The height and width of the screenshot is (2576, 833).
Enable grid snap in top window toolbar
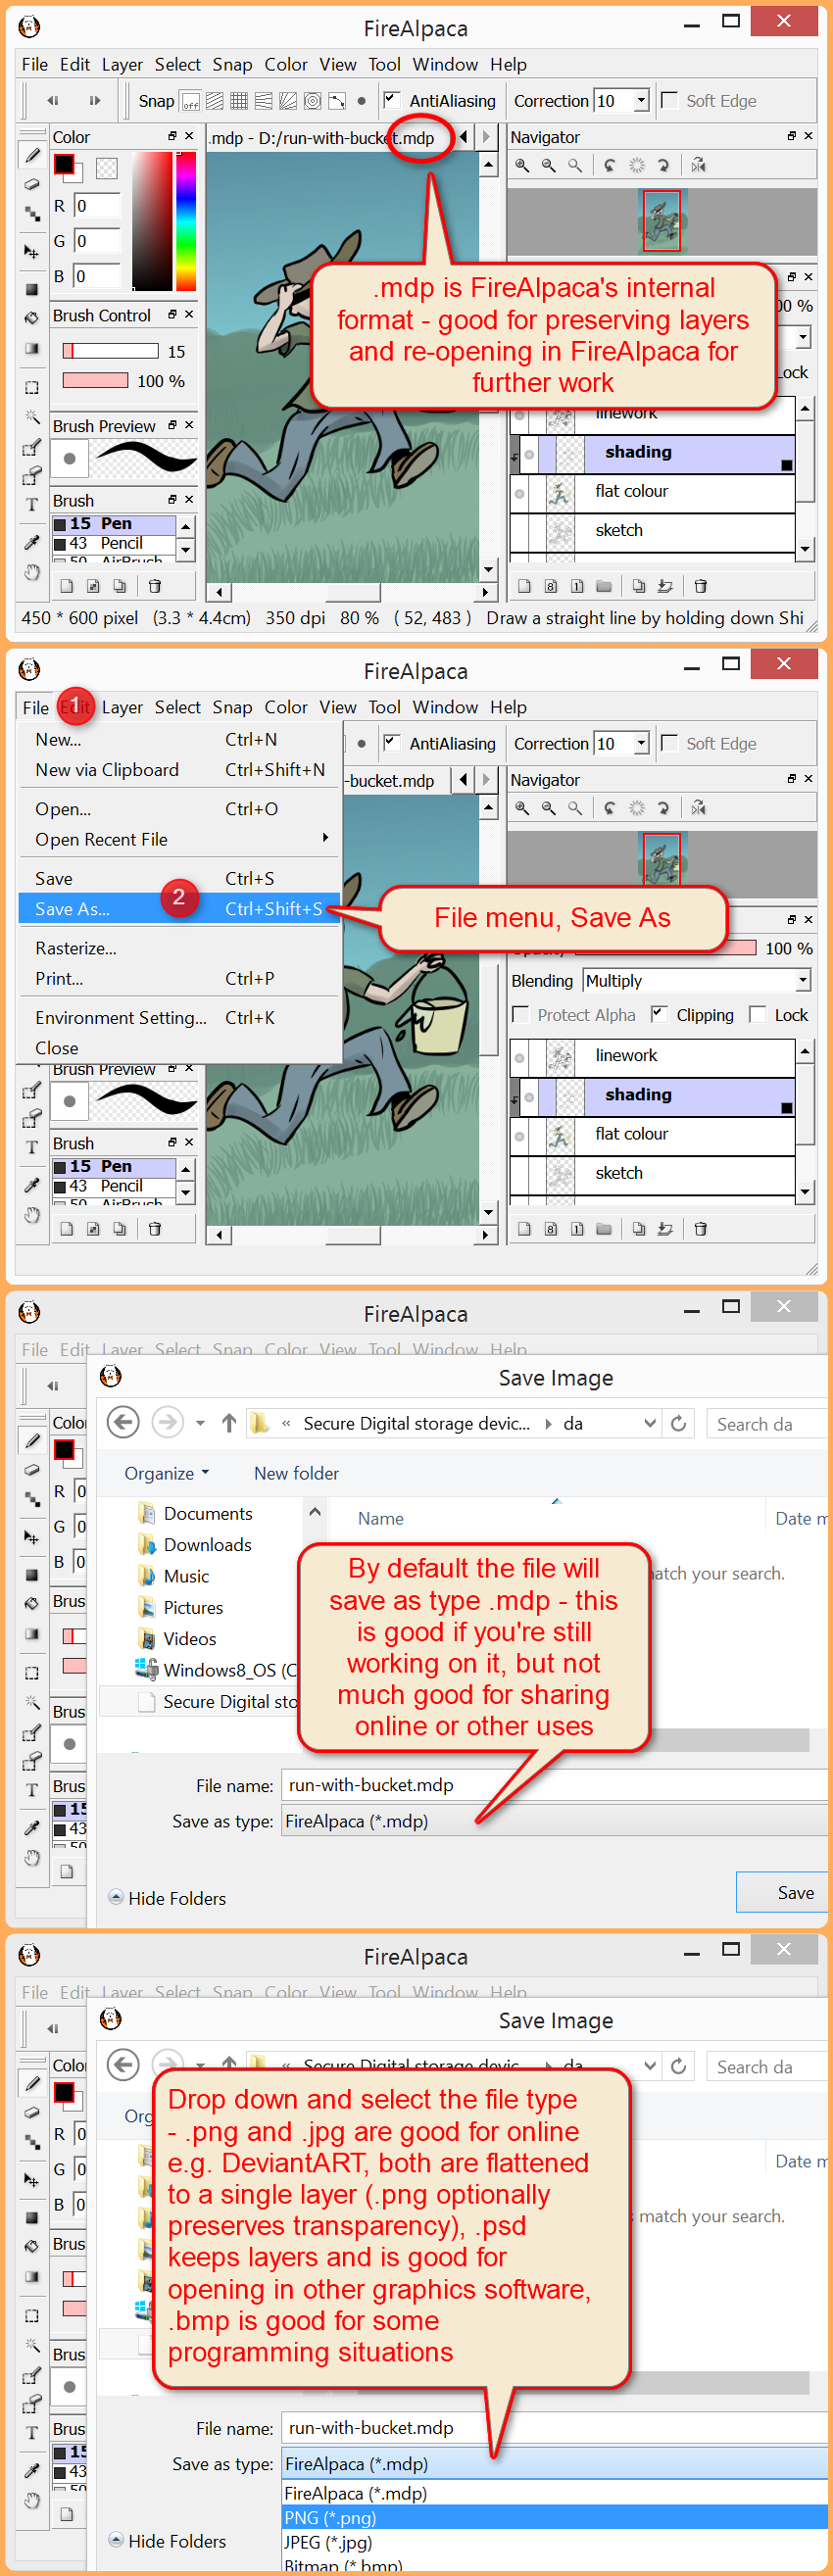(x=239, y=101)
